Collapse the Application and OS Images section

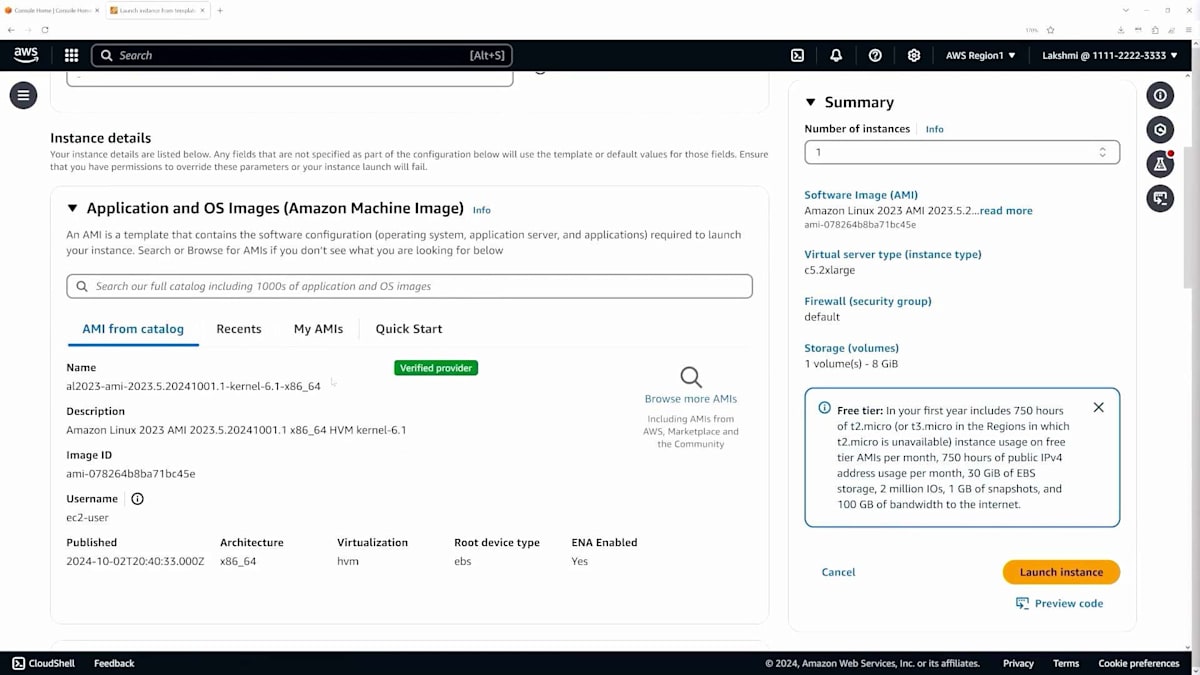click(x=72, y=209)
